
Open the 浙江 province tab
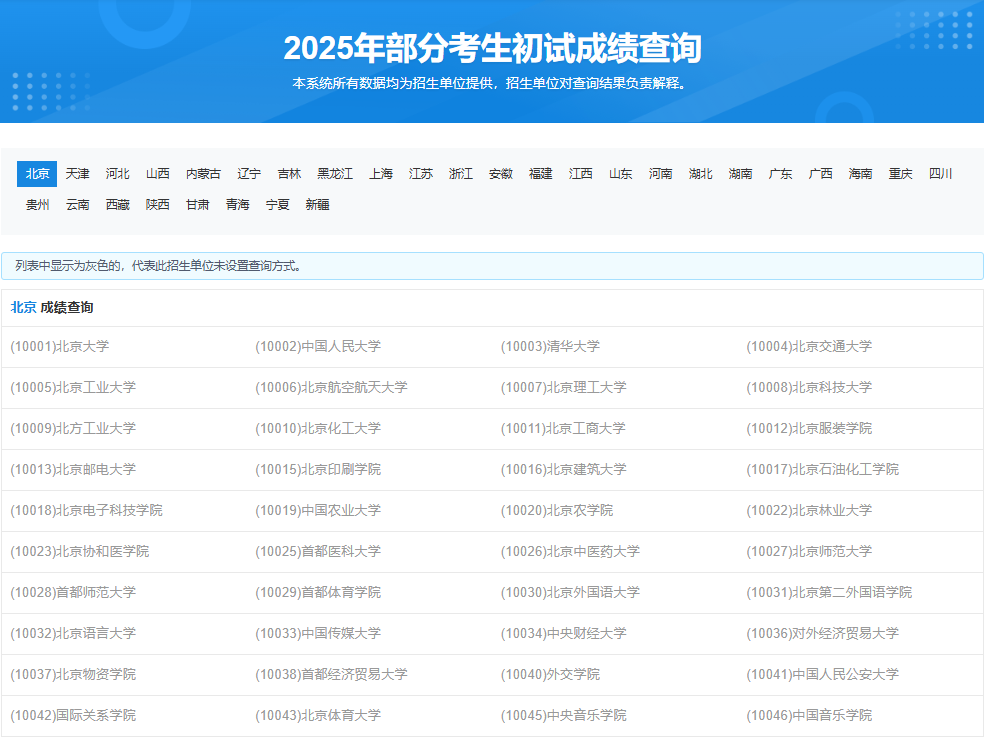point(461,174)
